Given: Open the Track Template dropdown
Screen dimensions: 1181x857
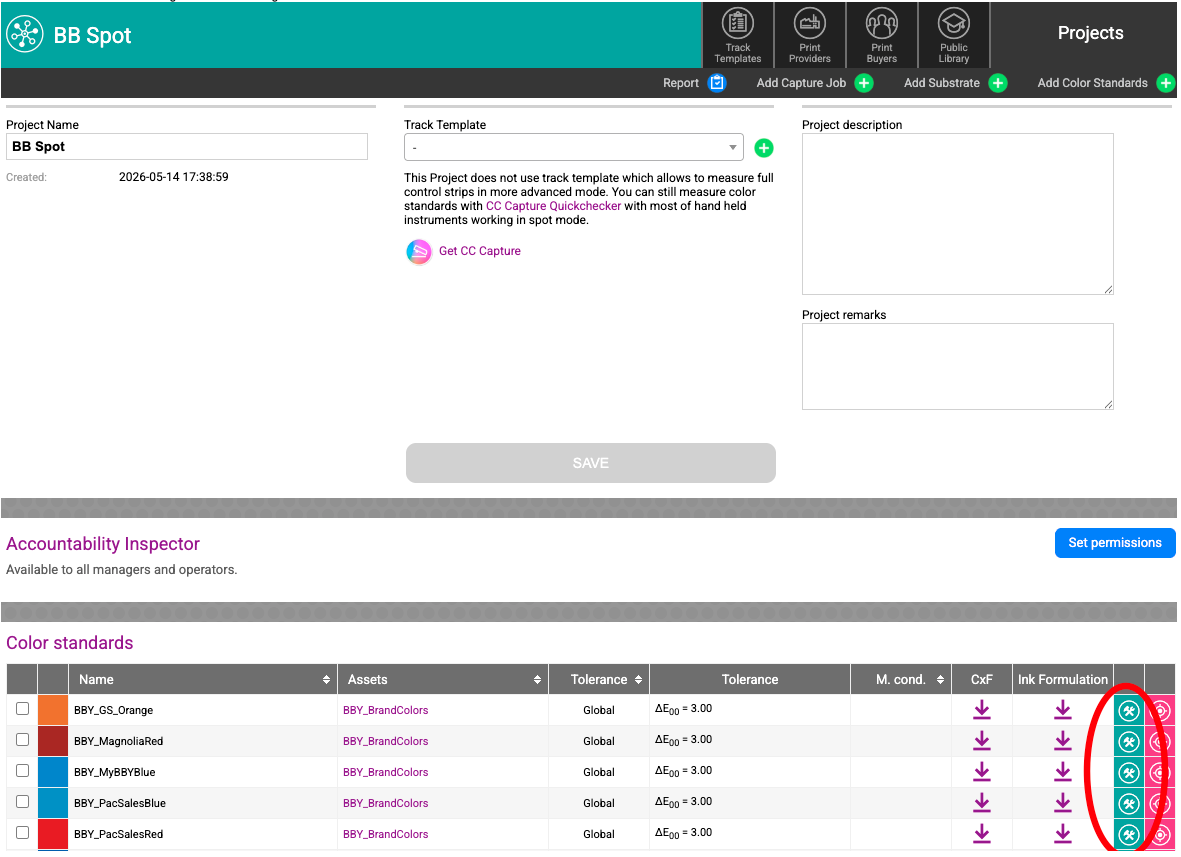Looking at the screenshot, I should pyautogui.click(x=573, y=147).
